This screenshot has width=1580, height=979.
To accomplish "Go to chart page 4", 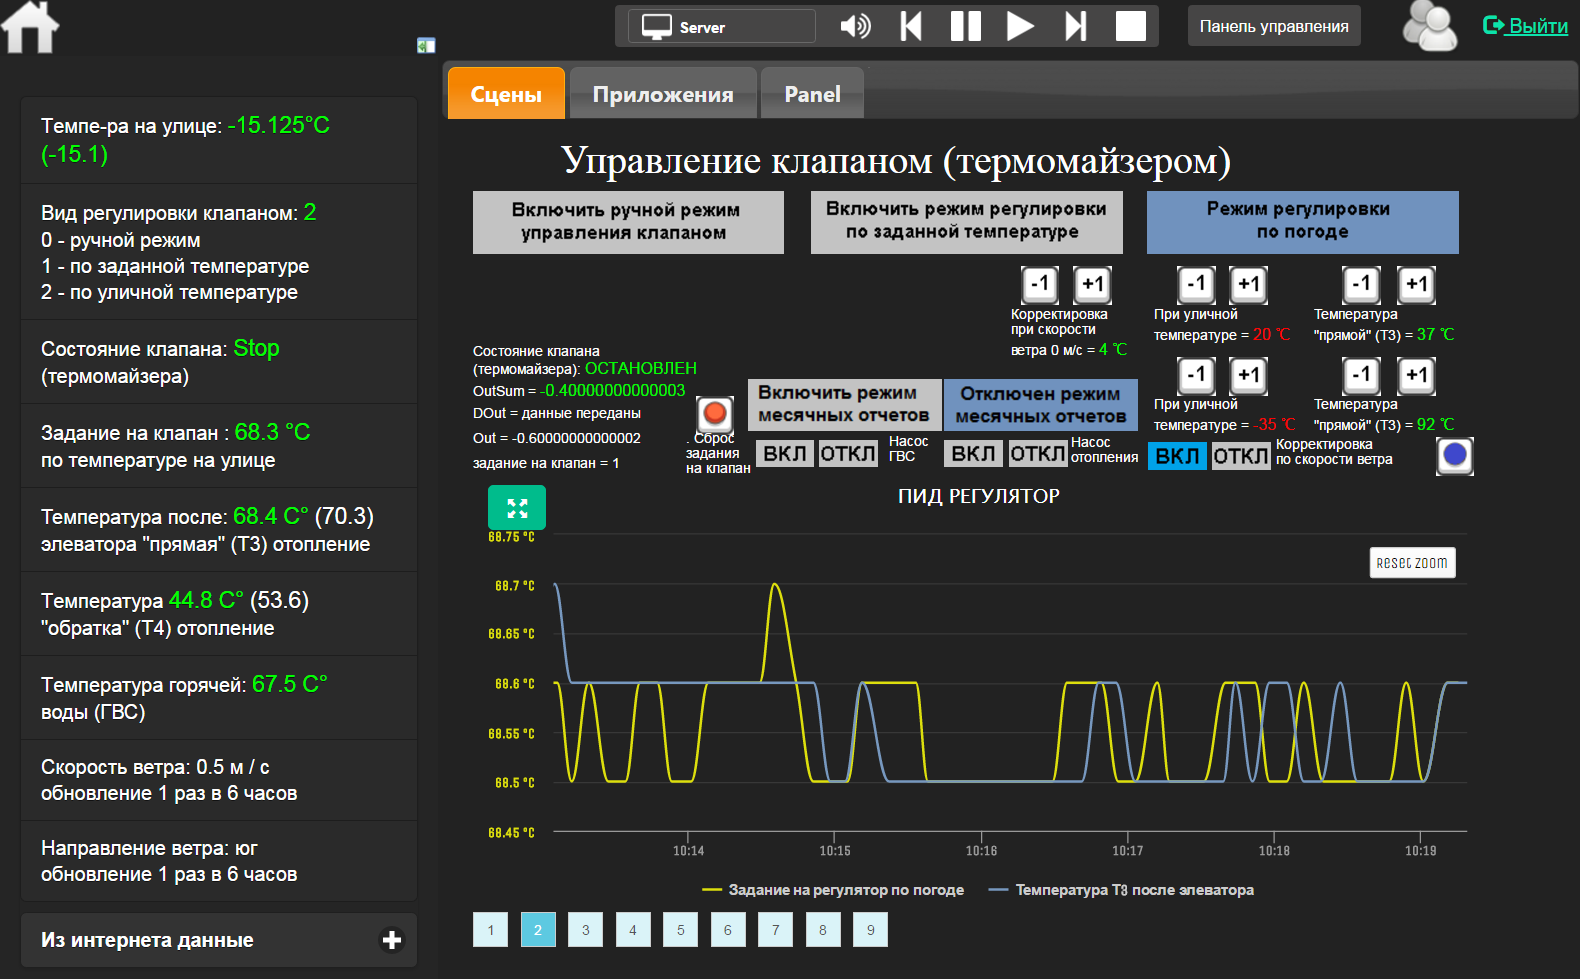I will pos(633,930).
